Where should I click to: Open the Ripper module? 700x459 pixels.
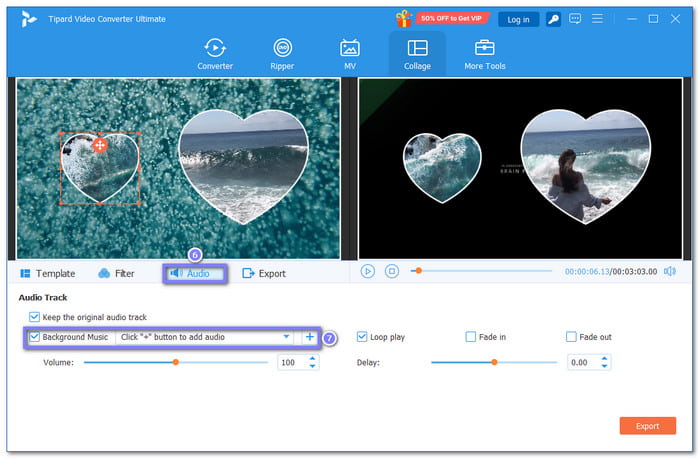coord(283,53)
